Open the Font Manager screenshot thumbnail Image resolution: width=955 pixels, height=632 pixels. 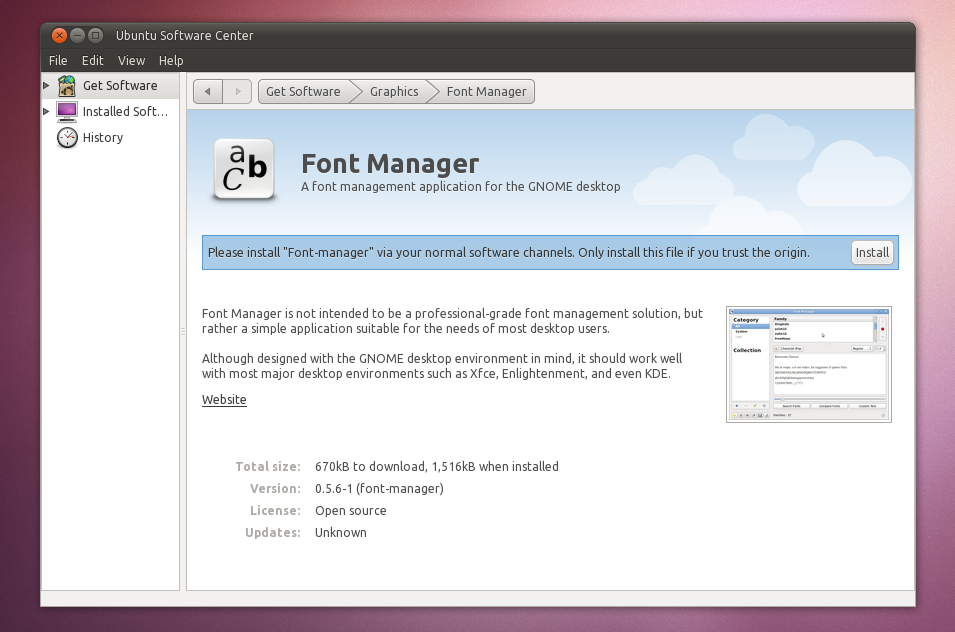pos(809,364)
